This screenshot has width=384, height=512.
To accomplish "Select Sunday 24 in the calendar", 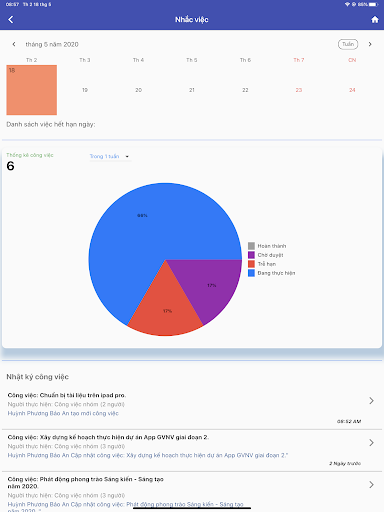I will point(352,90).
